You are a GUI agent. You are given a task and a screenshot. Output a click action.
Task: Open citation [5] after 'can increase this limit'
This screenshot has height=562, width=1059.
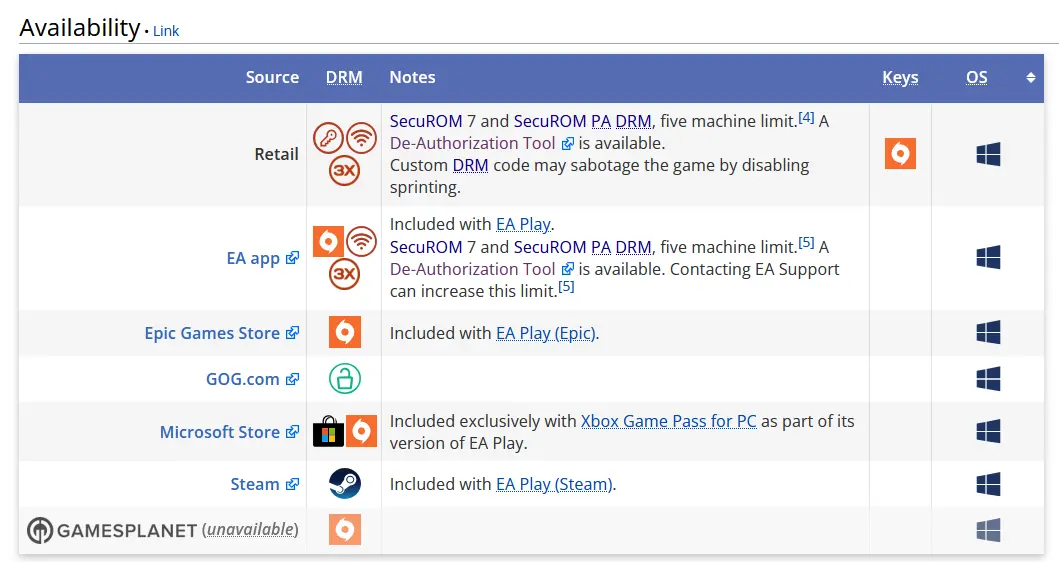point(566,286)
